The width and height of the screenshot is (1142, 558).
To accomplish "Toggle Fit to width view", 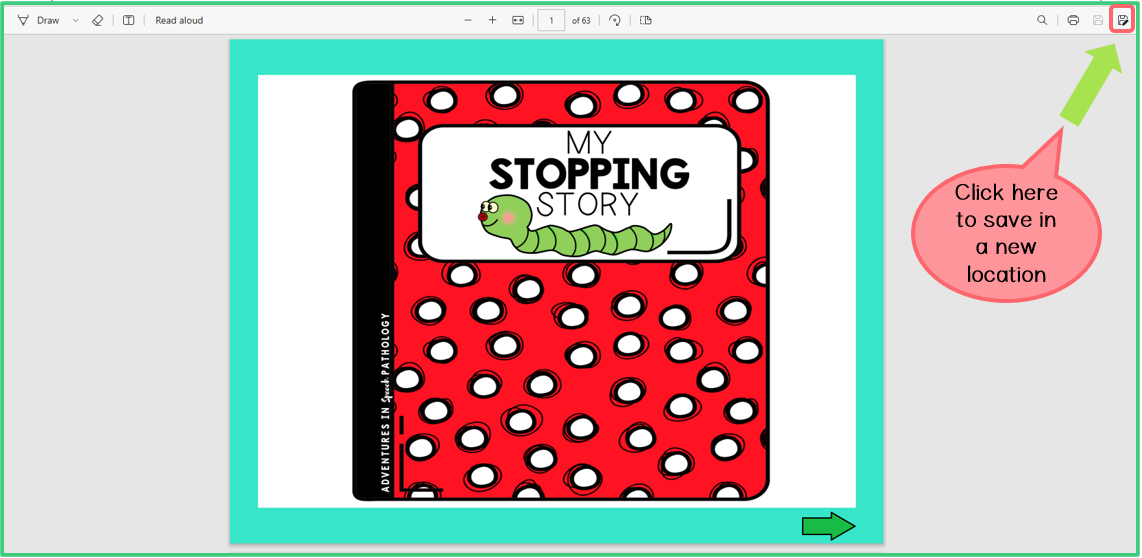I will click(517, 20).
